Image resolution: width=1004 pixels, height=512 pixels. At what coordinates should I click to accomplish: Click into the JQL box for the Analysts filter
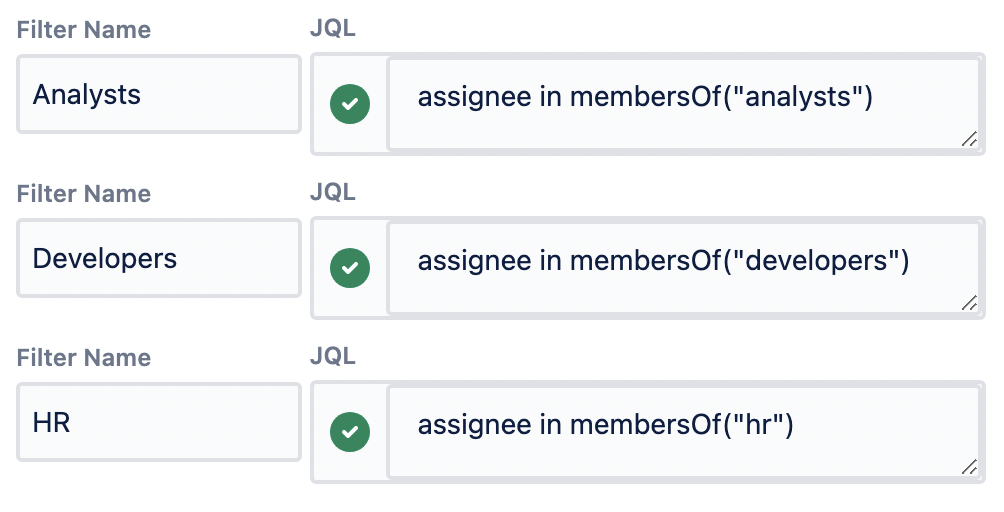coord(682,104)
